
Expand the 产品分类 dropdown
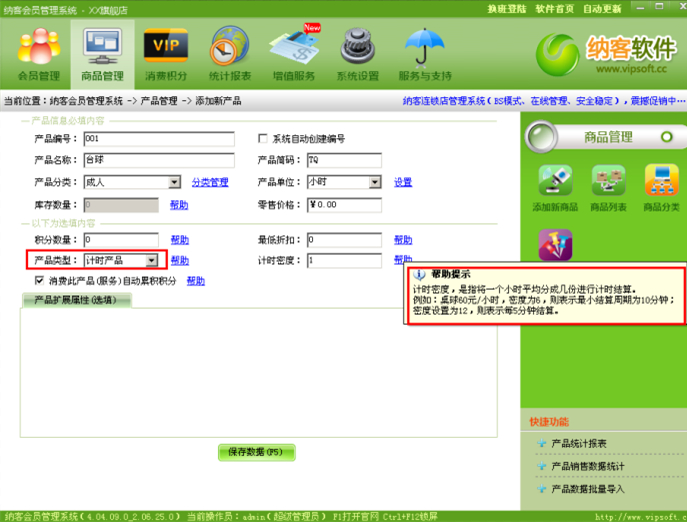point(174,183)
